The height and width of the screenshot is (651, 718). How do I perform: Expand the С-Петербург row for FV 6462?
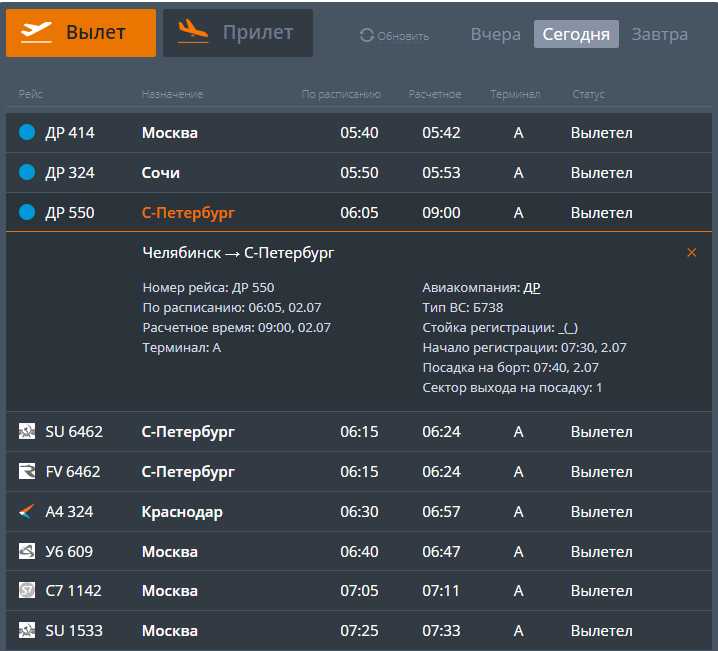tap(188, 472)
